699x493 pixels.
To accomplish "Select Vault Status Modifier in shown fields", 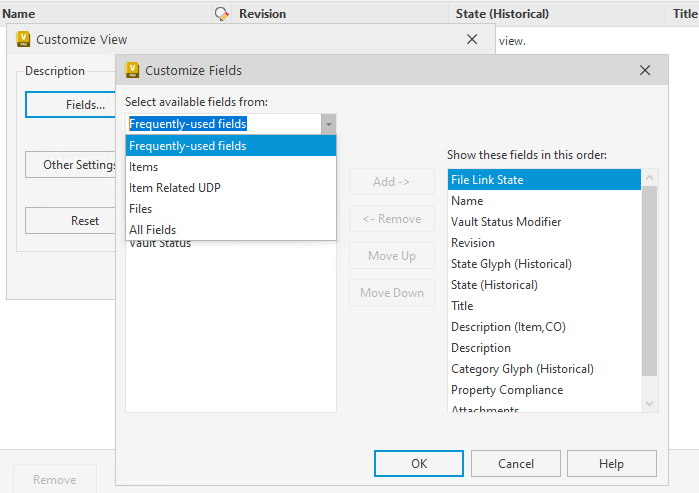I will pyautogui.click(x=506, y=222).
